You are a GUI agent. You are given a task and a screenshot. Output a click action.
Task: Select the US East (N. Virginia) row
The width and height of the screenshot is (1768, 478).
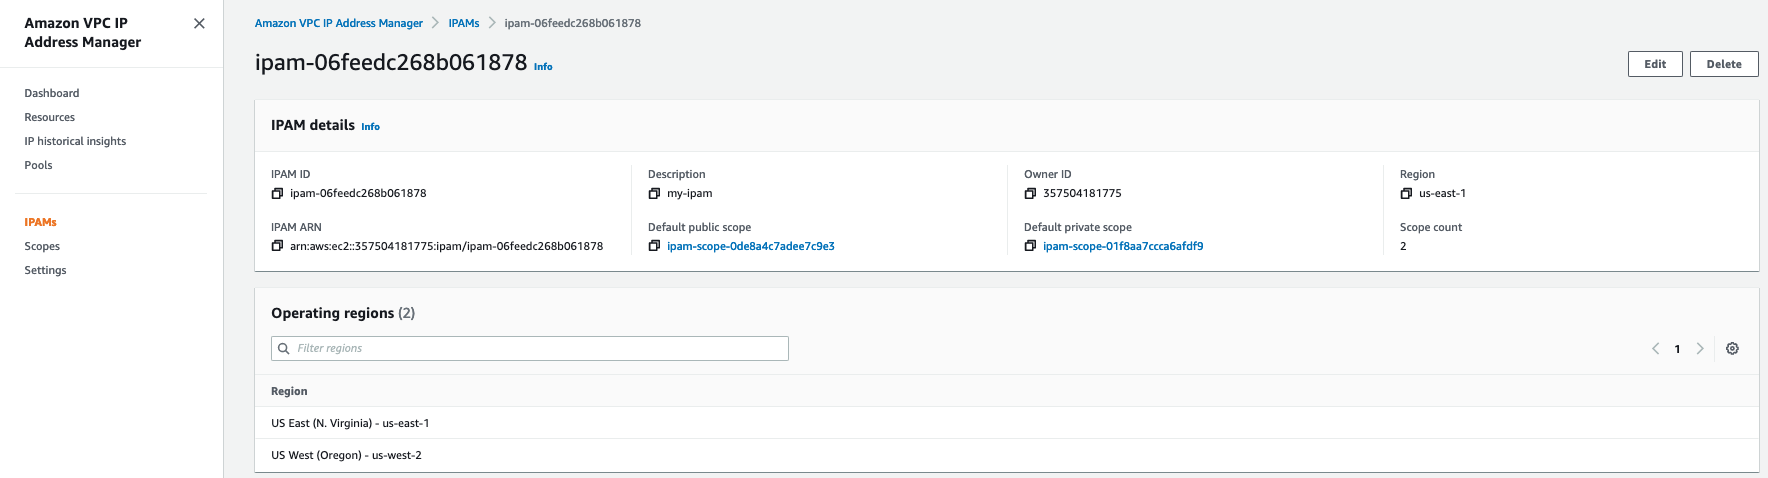tap(1007, 424)
